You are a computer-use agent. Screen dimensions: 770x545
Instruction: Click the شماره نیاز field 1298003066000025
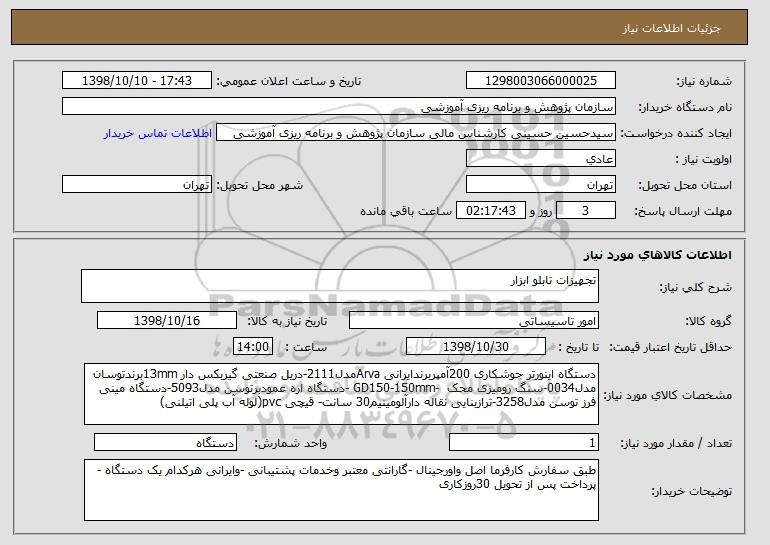point(541,81)
